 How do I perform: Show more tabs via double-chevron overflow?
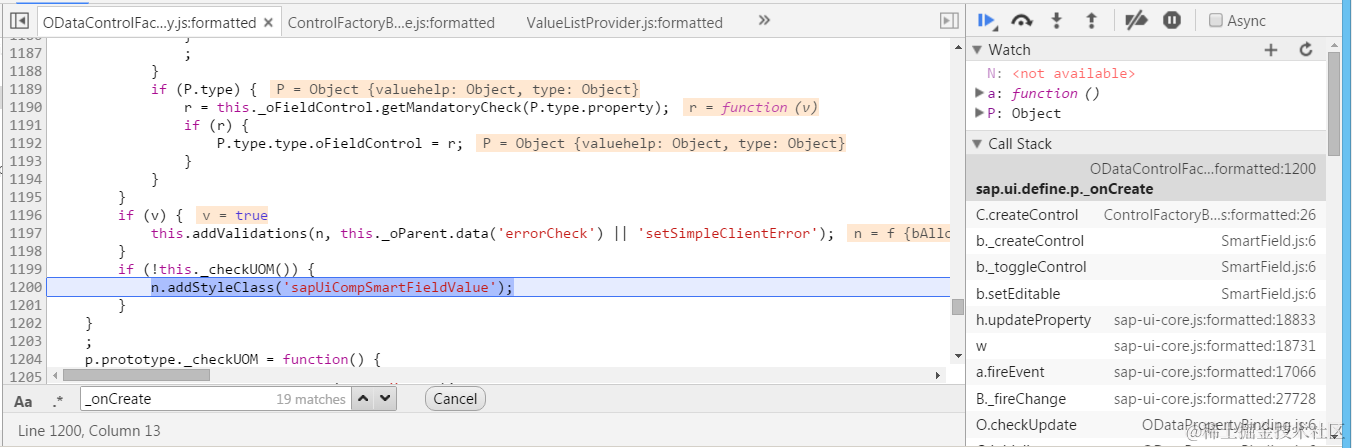click(764, 19)
